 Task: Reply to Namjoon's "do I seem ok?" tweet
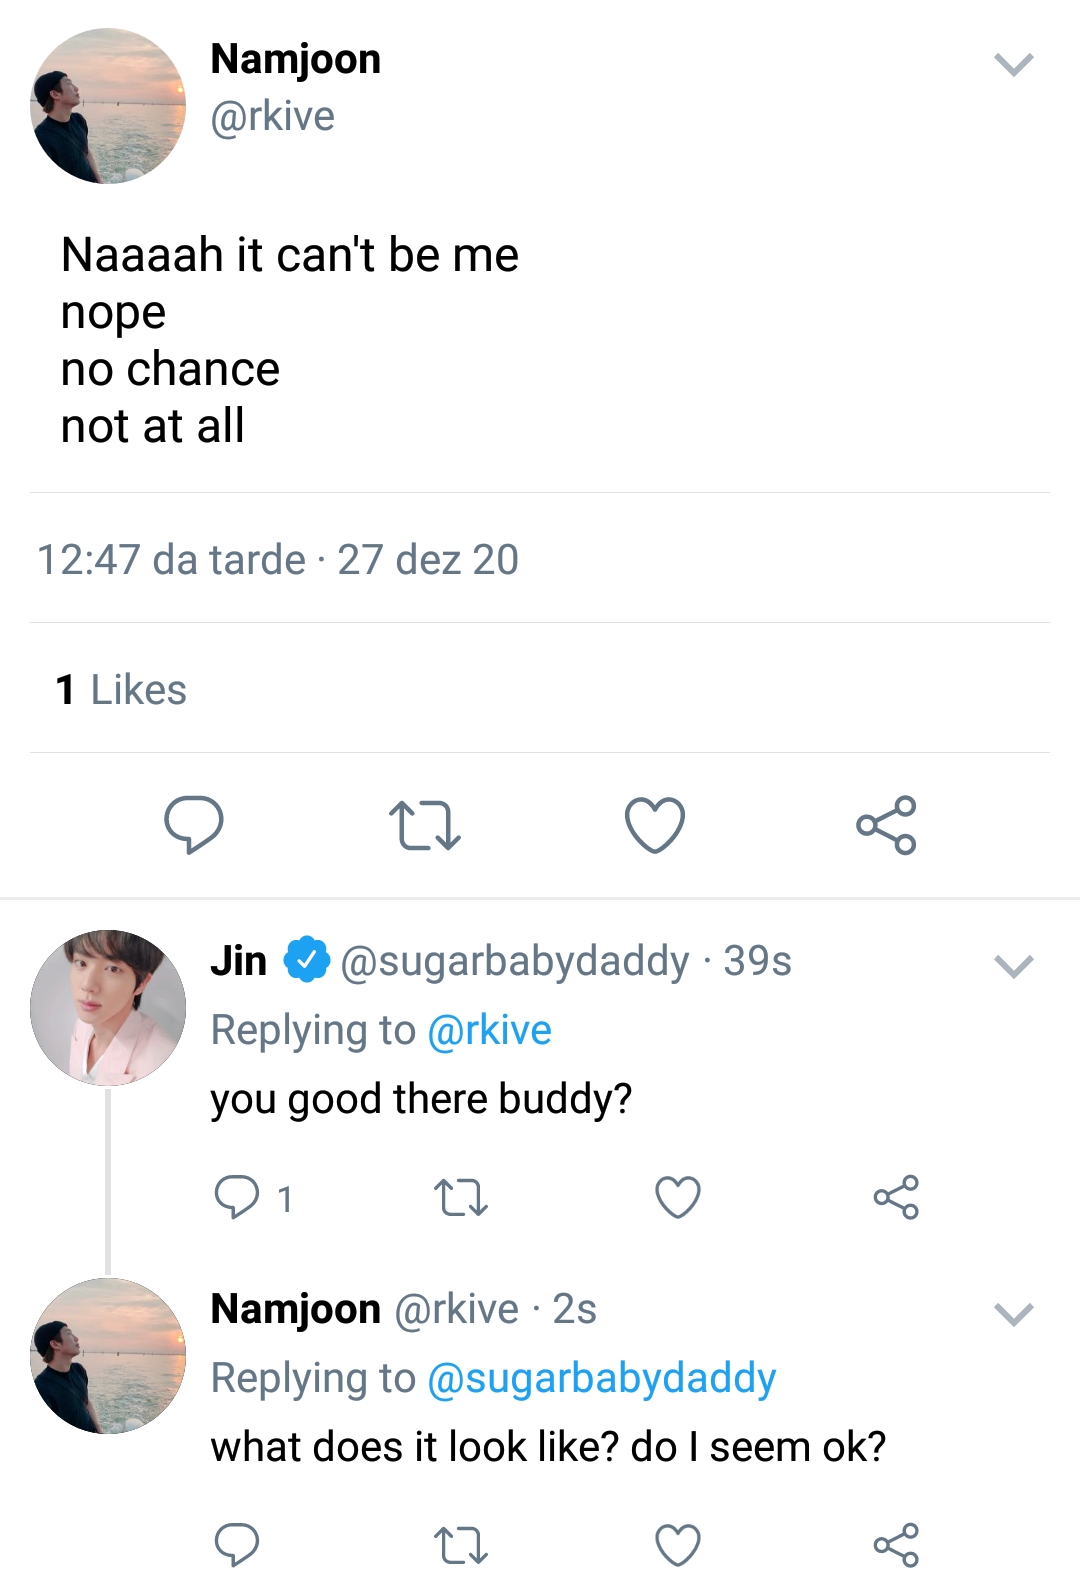coord(237,1545)
